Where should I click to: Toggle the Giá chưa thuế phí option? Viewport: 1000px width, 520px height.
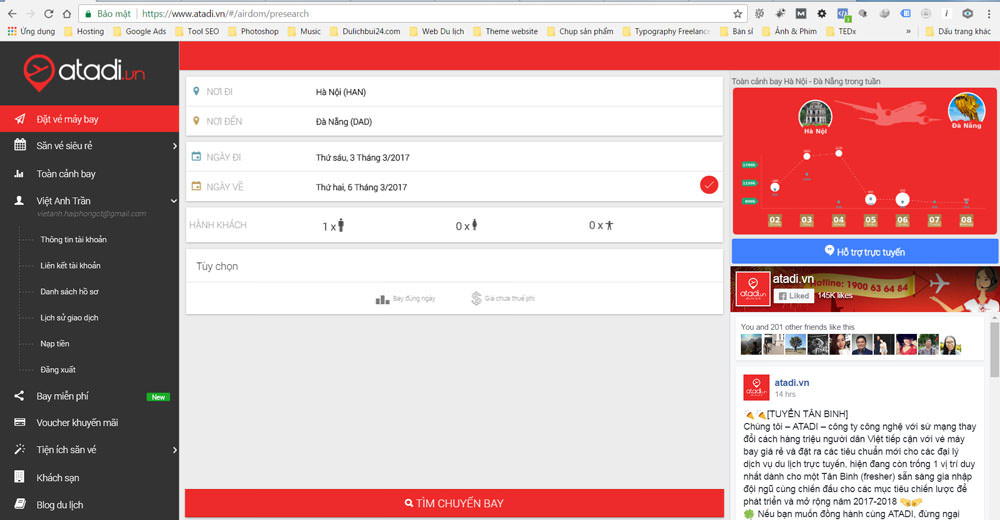pos(502,299)
